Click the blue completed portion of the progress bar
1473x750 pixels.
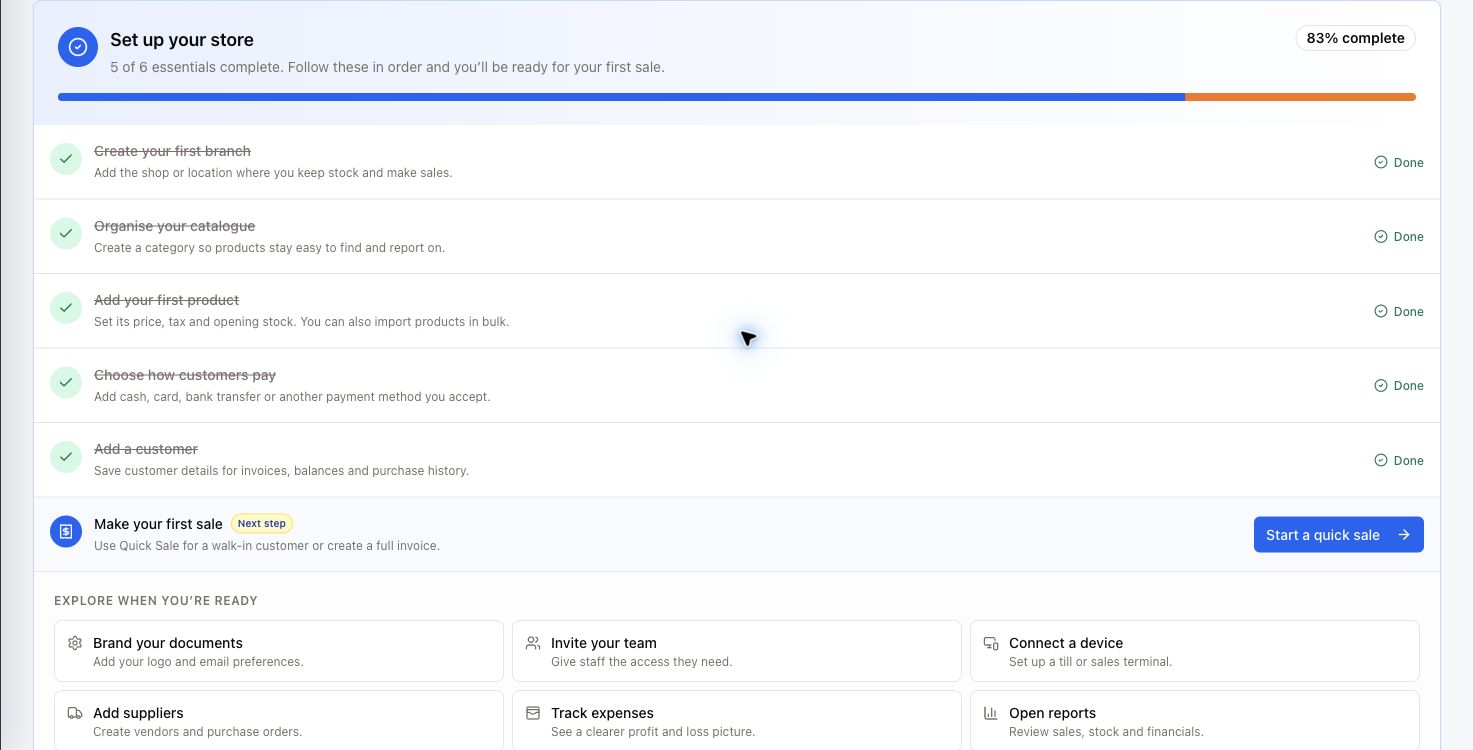point(621,97)
